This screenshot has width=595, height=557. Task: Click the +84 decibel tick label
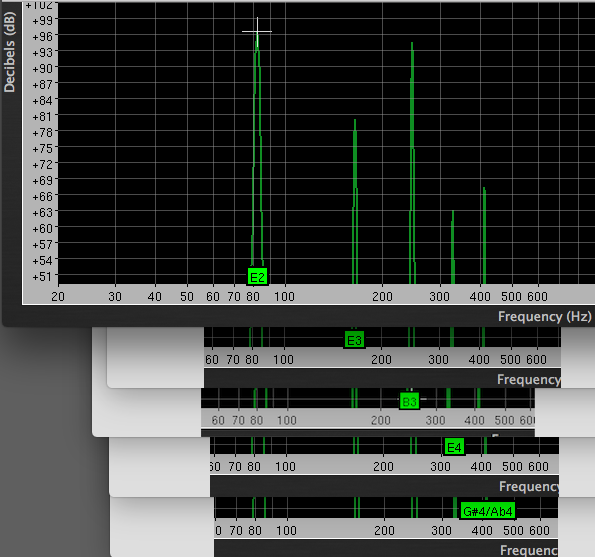(x=42, y=101)
